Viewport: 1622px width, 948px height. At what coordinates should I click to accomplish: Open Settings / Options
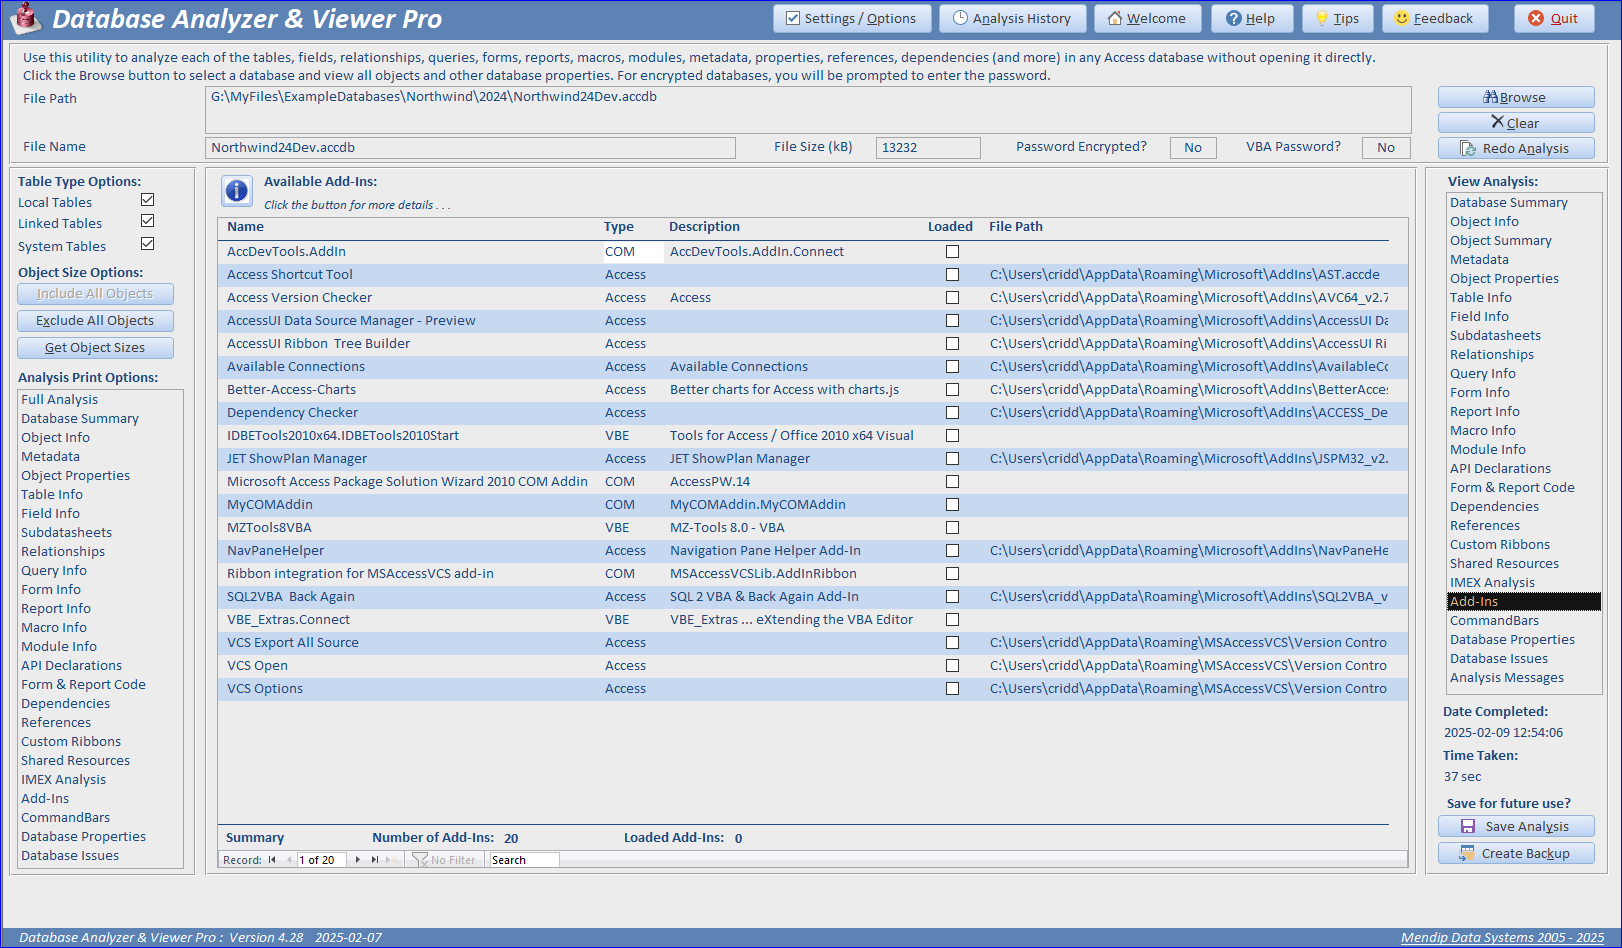(852, 18)
